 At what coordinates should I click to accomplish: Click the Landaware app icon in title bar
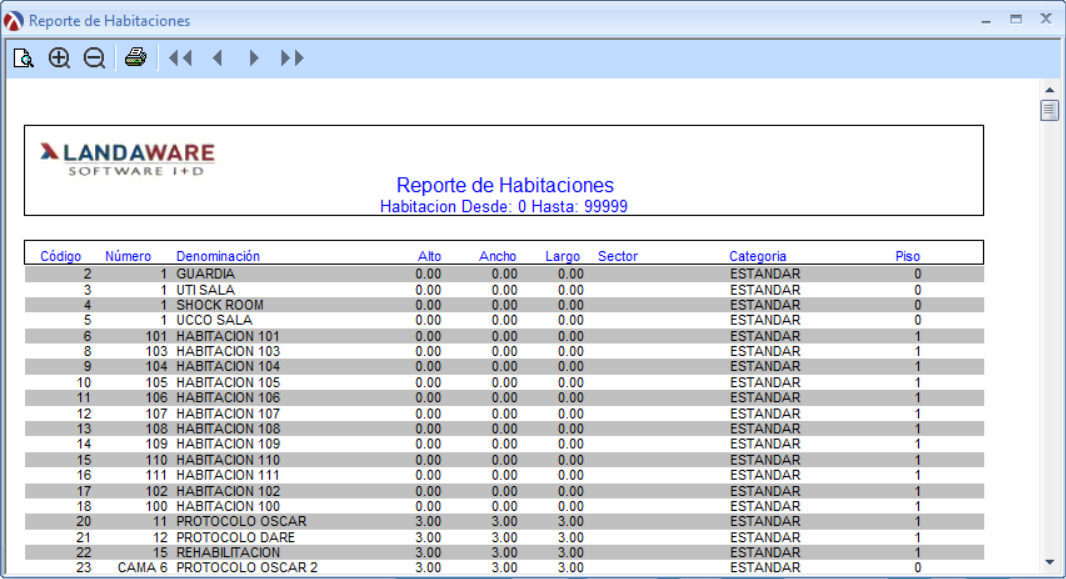14,21
